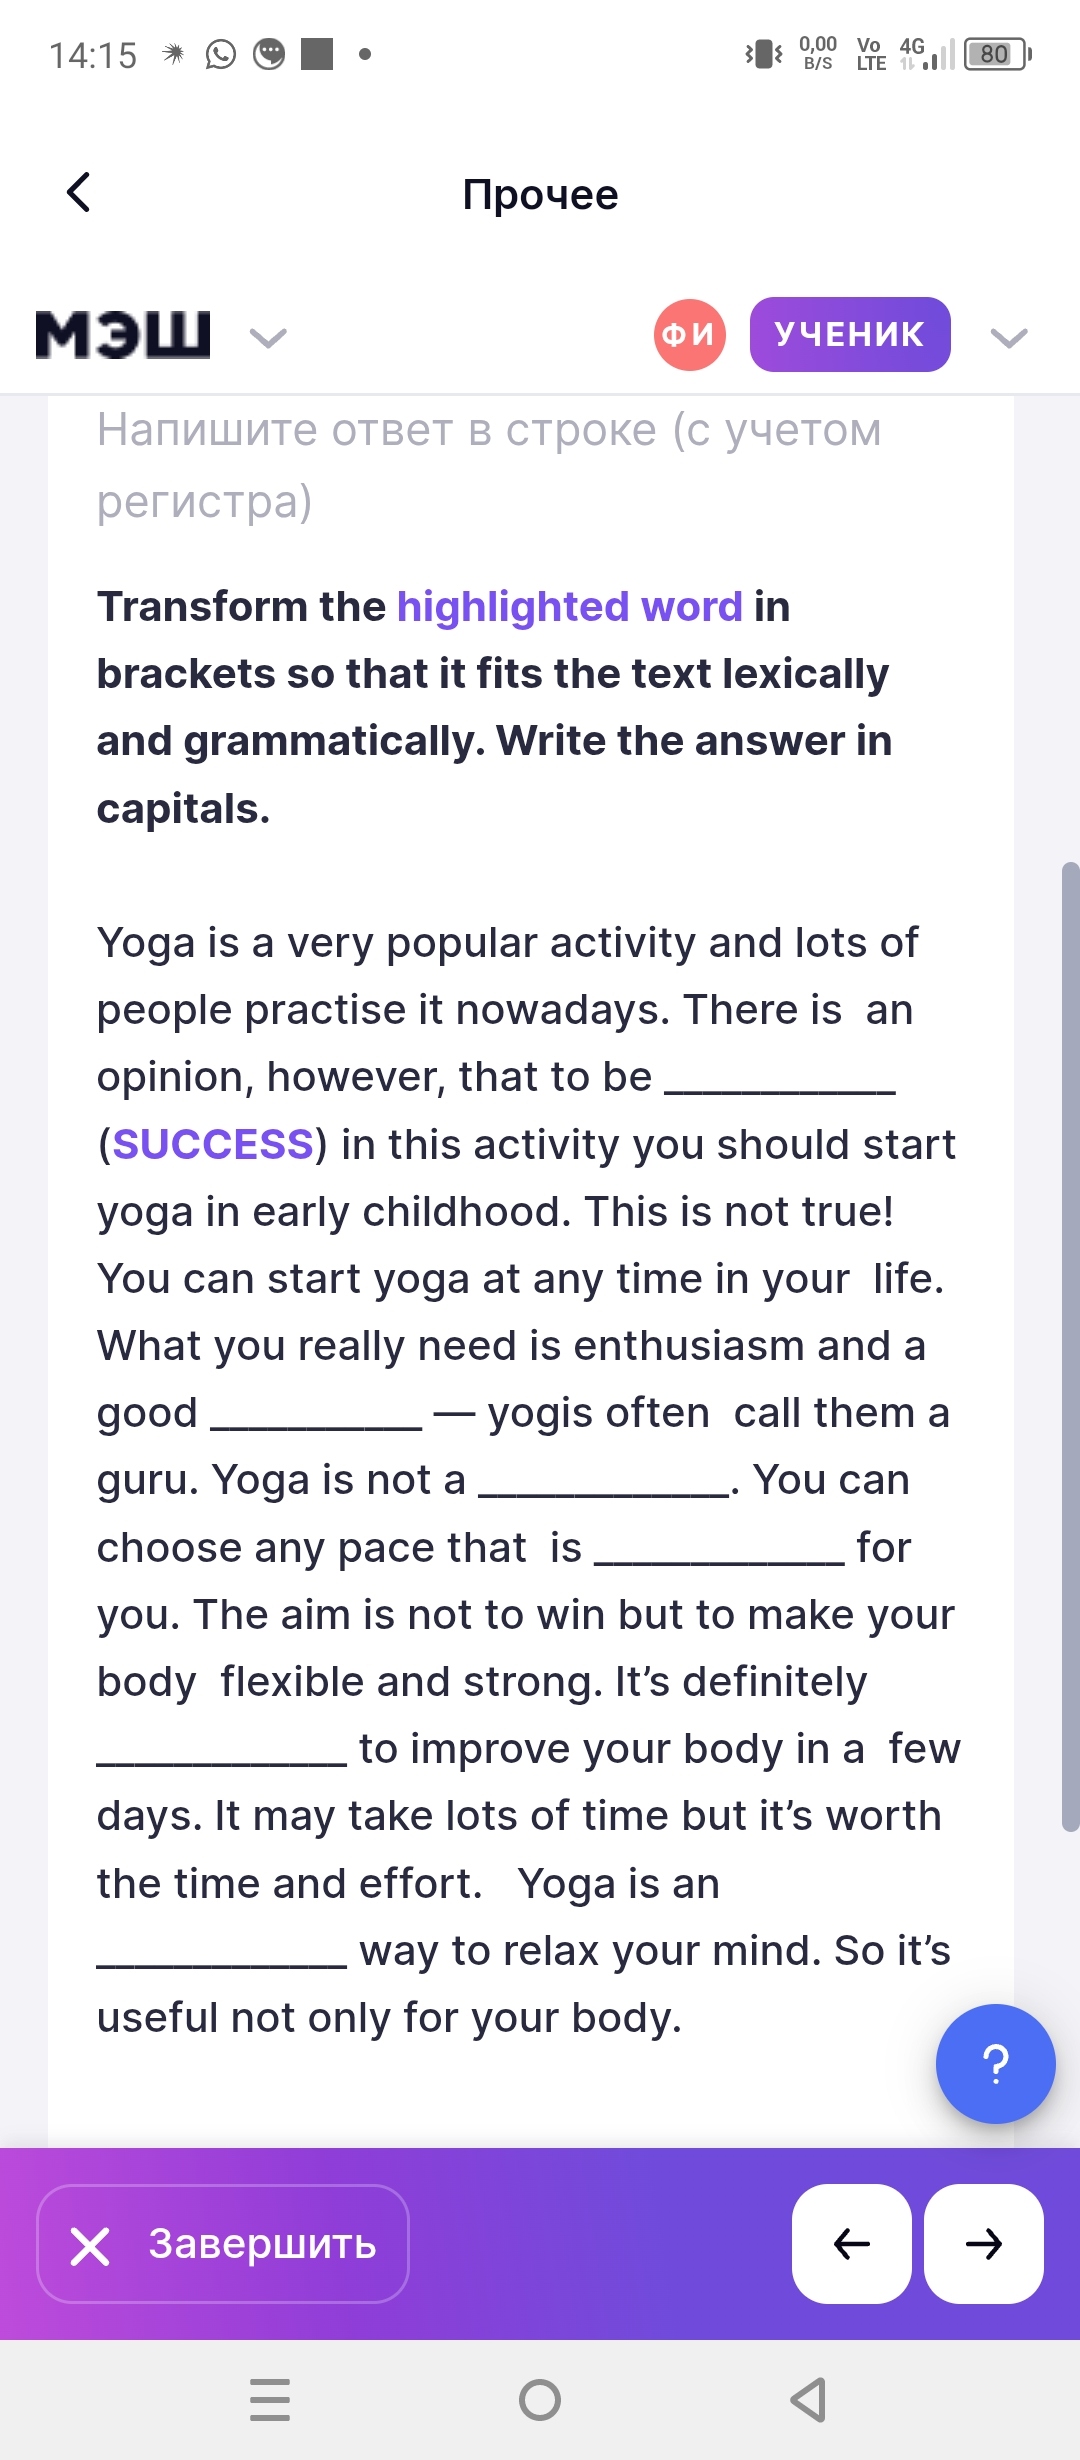
Task: Click the blank after 'pace that is'
Action: pyautogui.click(x=720, y=1550)
